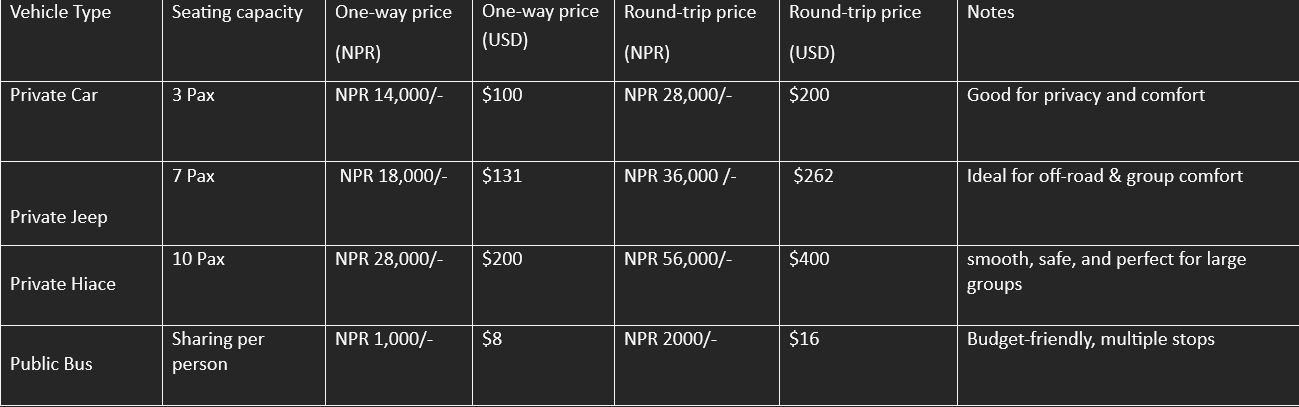Click the Budget-friendly, multiple stops note
1299x407 pixels.
tap(1090, 339)
